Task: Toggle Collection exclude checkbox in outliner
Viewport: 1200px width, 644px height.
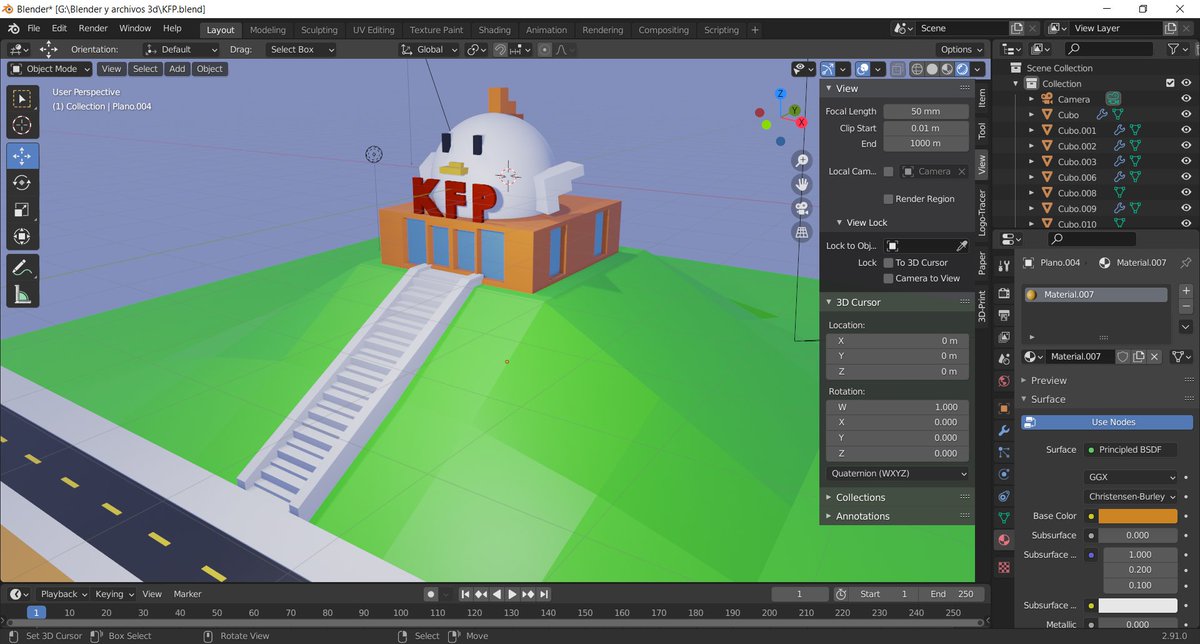Action: [x=1170, y=84]
